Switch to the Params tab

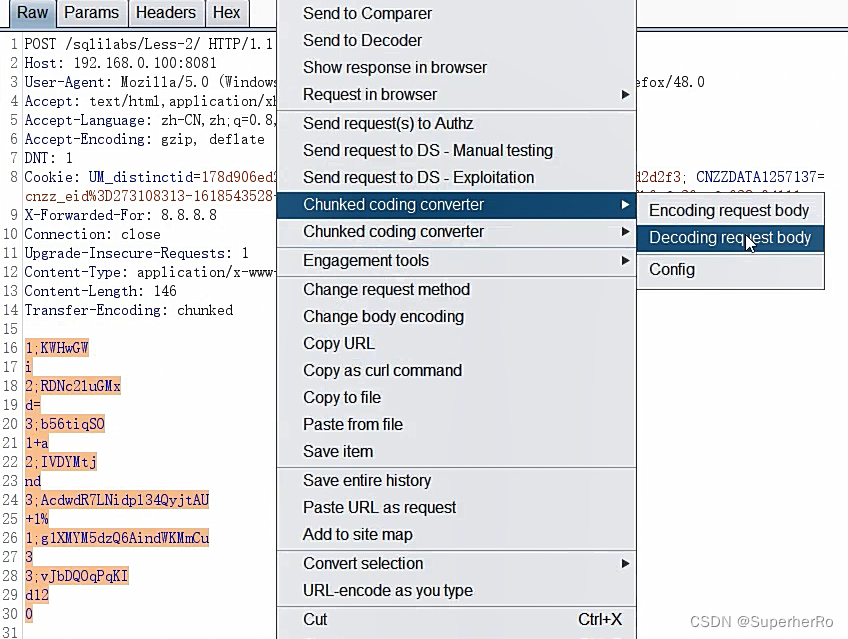[x=91, y=13]
